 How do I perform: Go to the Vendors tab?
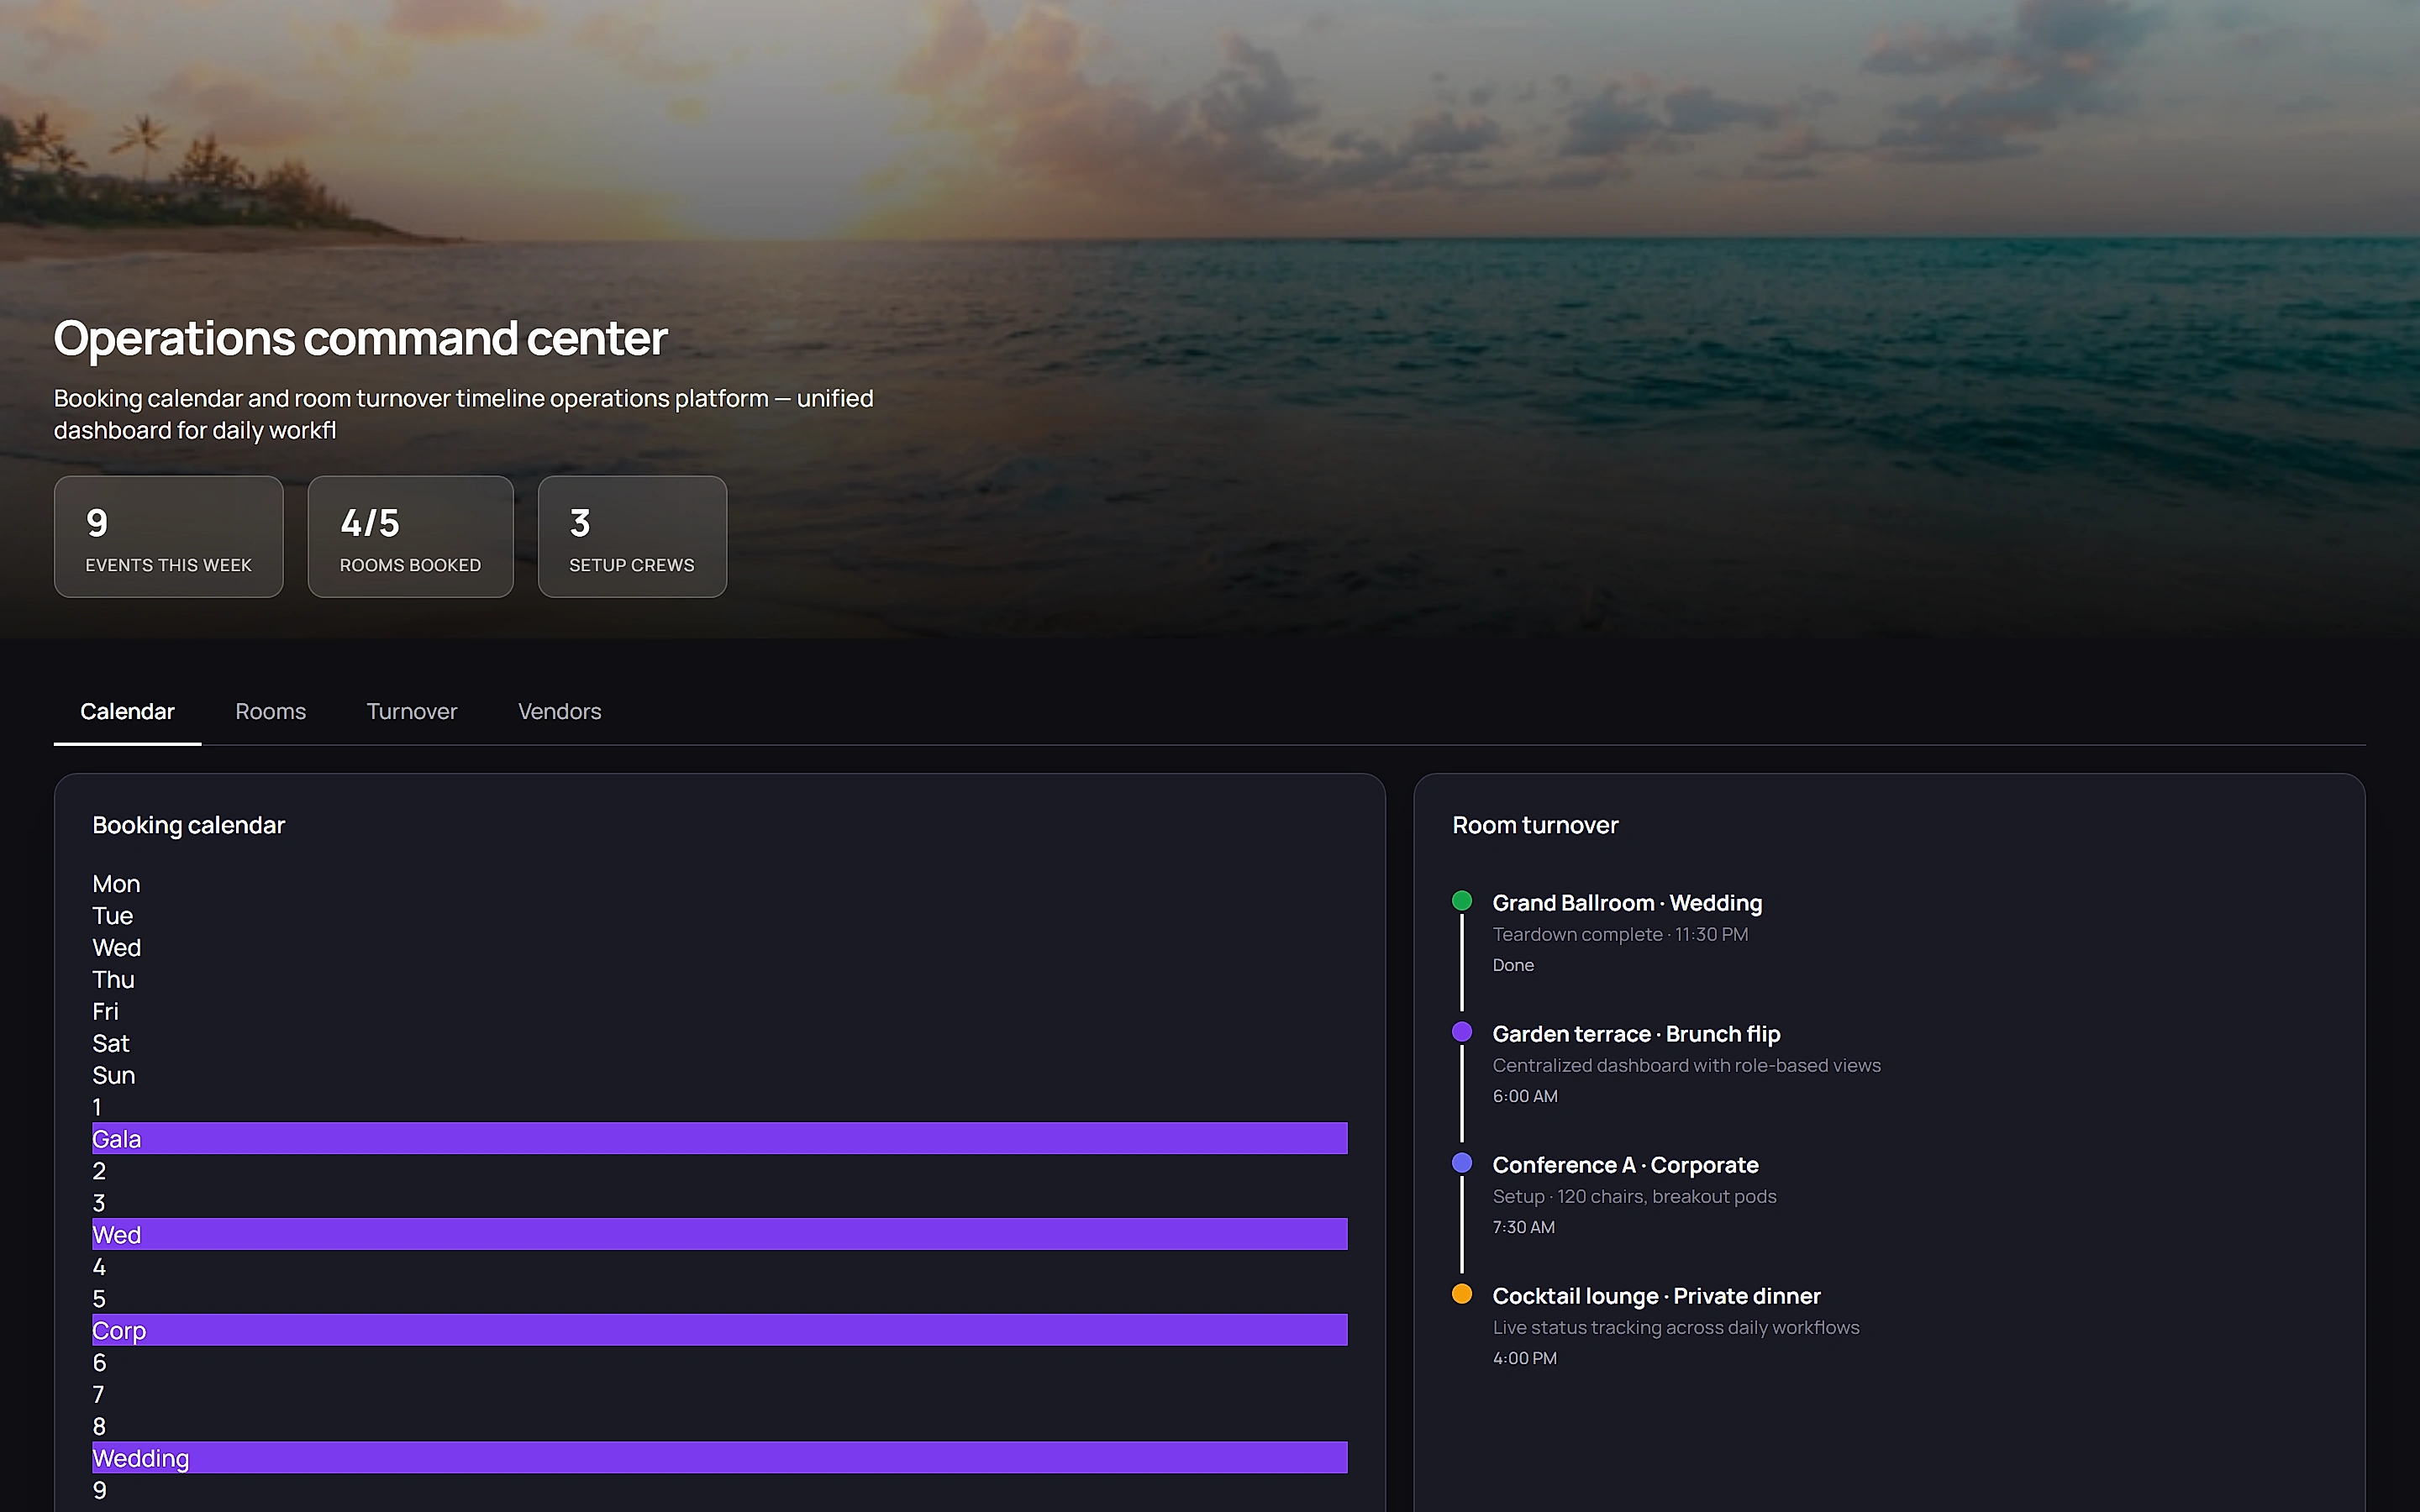(559, 711)
